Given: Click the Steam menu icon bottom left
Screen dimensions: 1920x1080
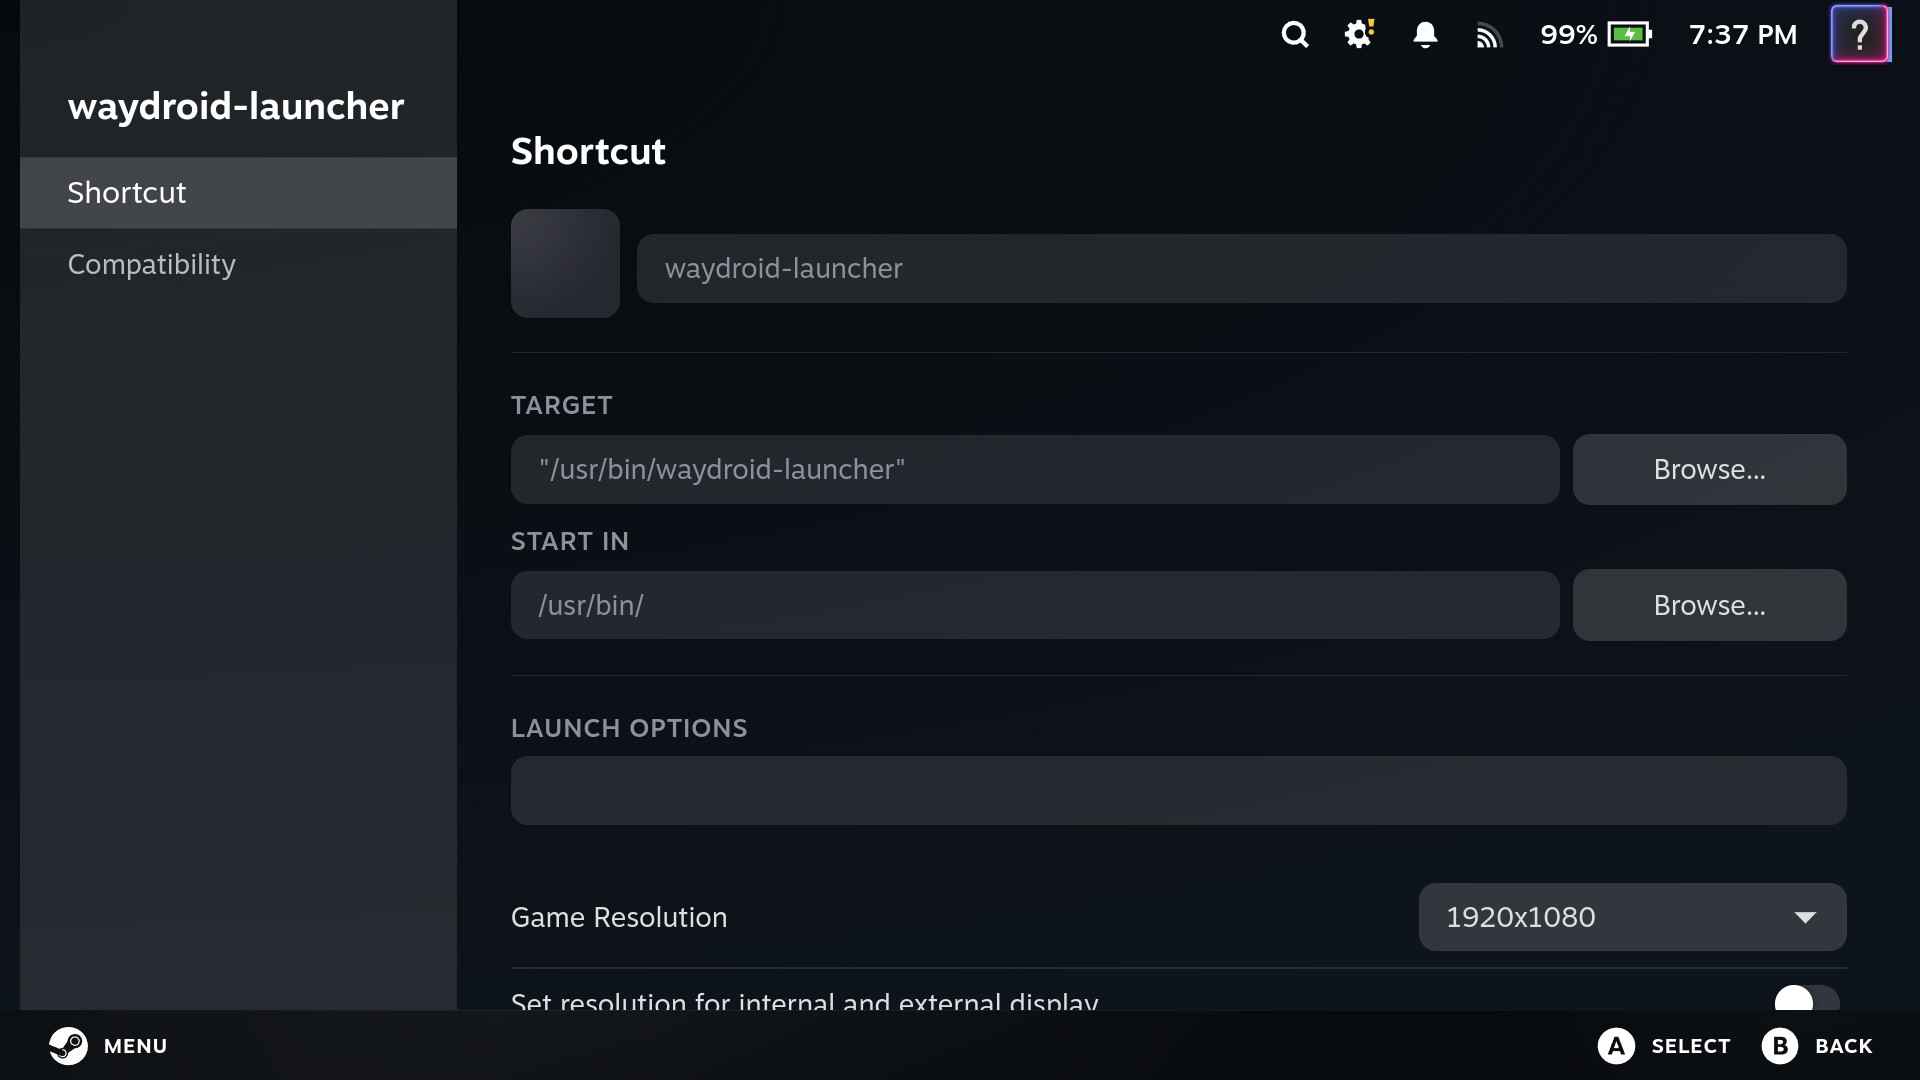Looking at the screenshot, I should coord(69,1046).
